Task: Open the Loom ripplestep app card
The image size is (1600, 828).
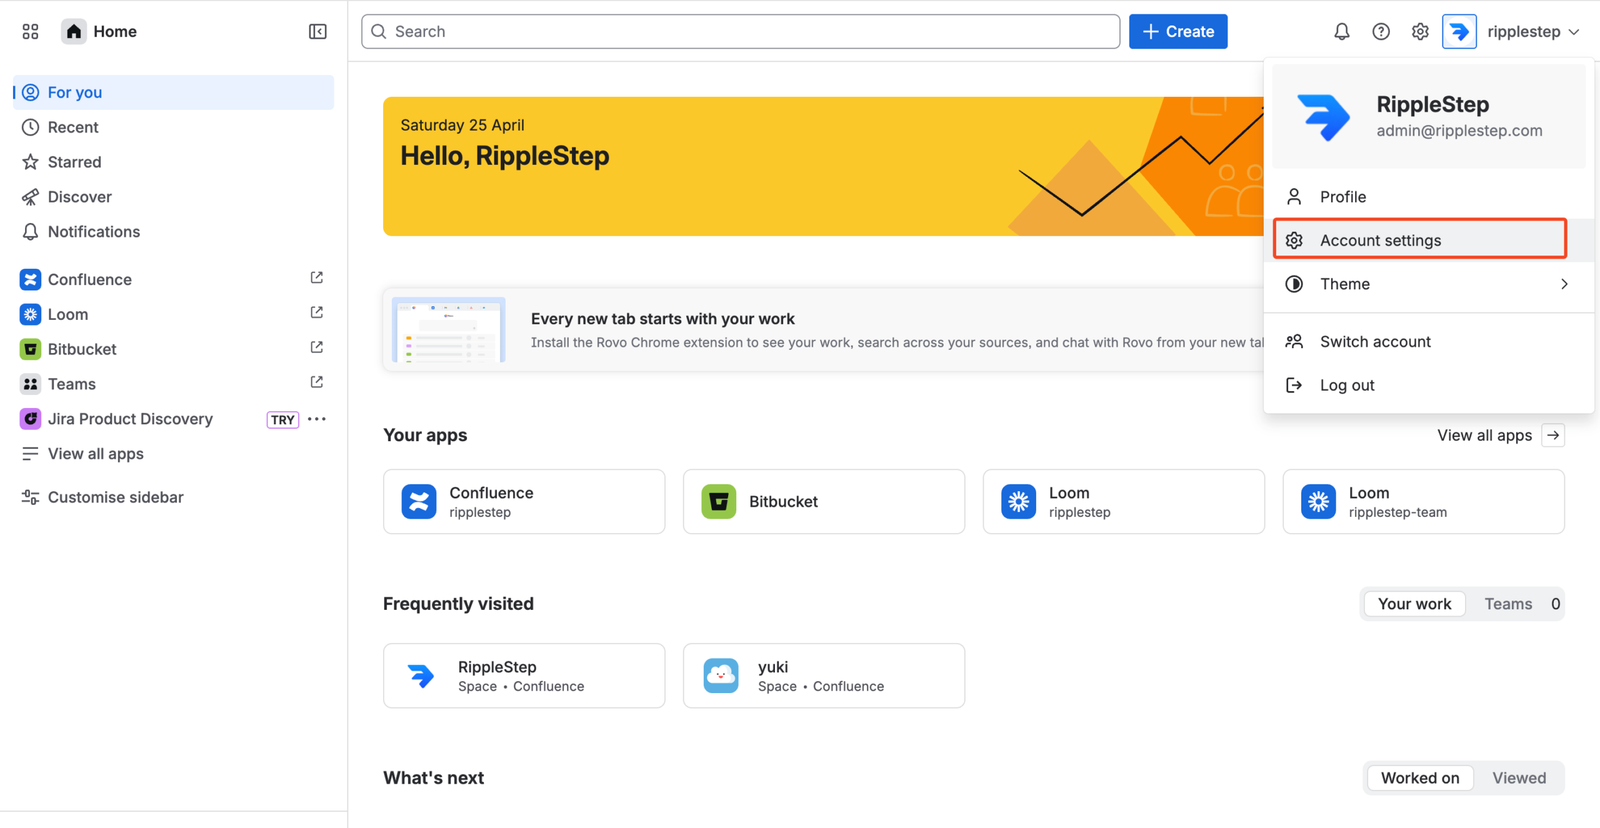Action: click(1124, 502)
